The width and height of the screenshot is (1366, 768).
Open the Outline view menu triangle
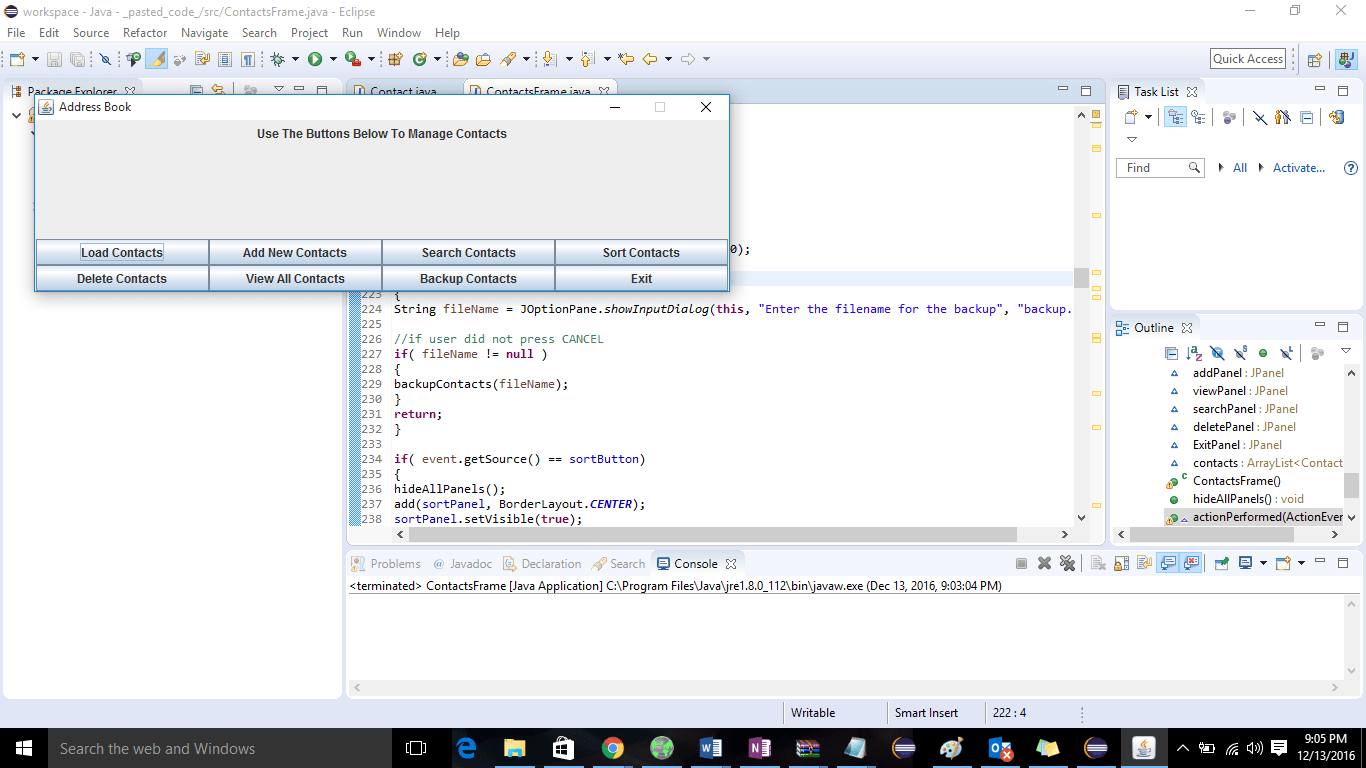pos(1346,351)
